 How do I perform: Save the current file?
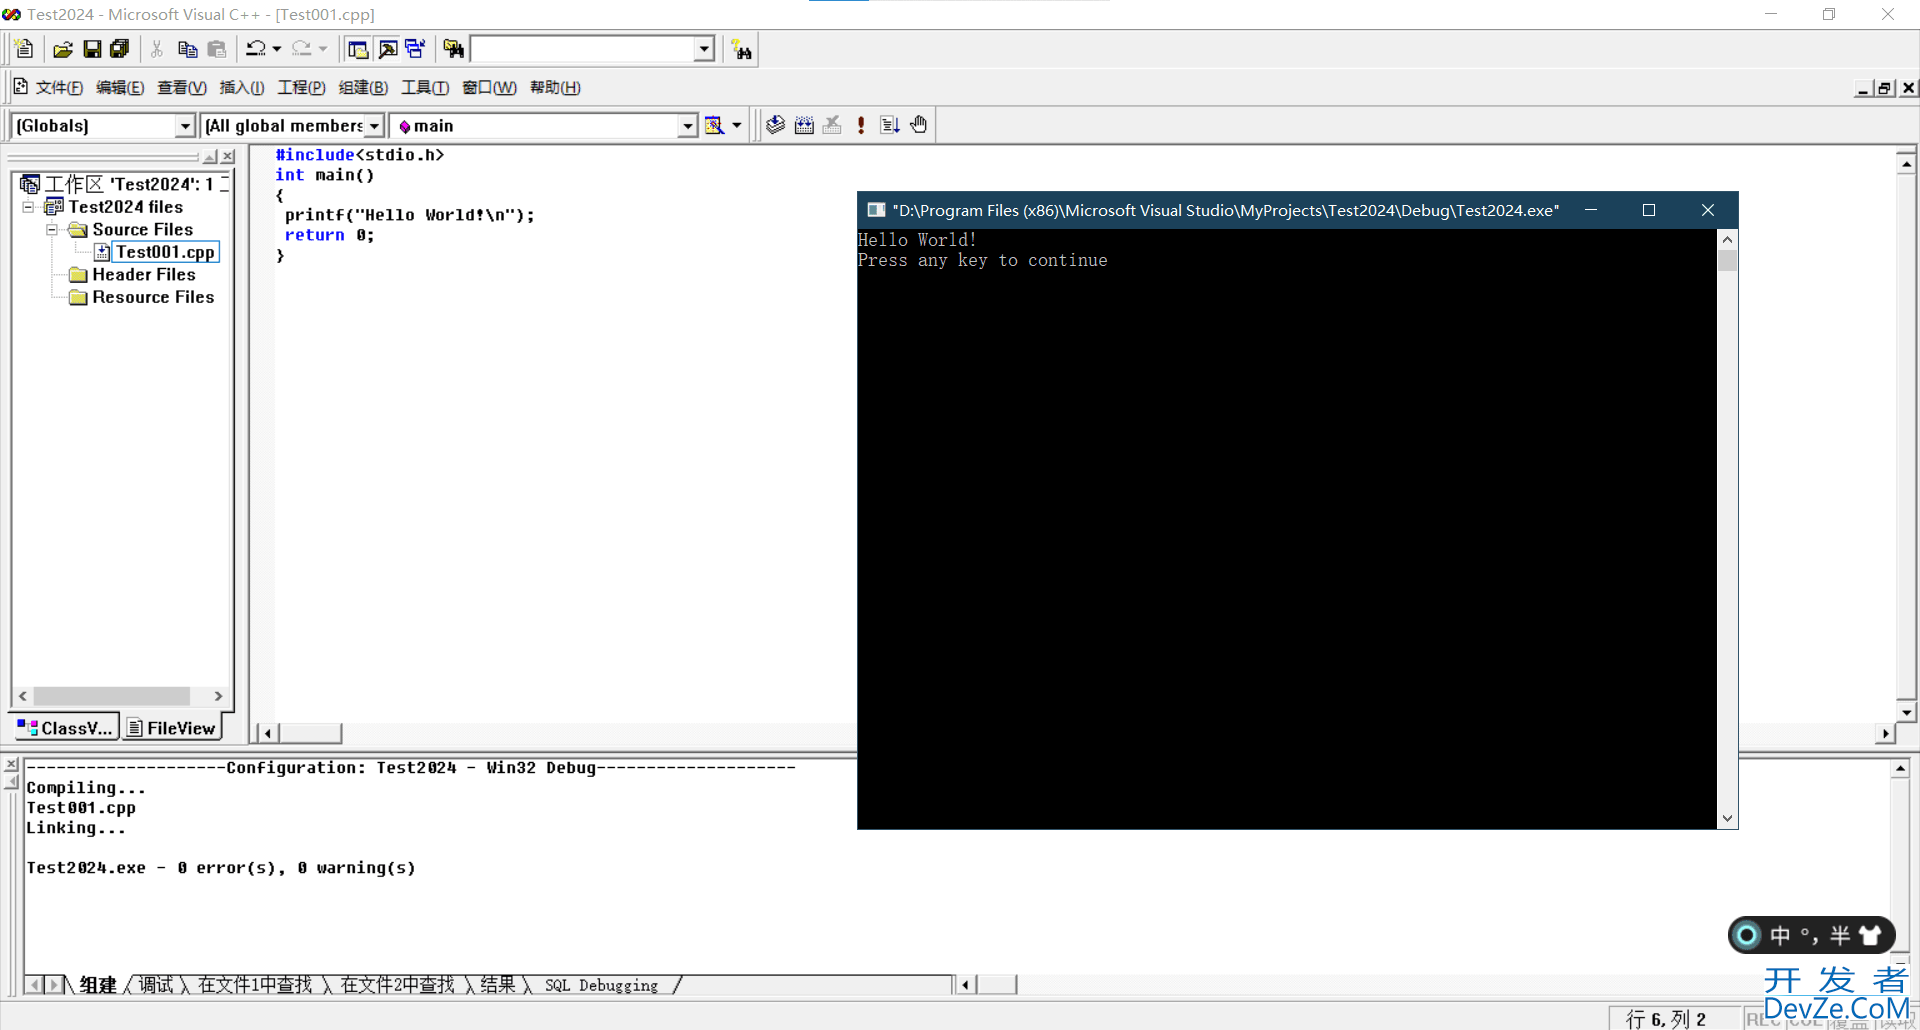coord(92,49)
